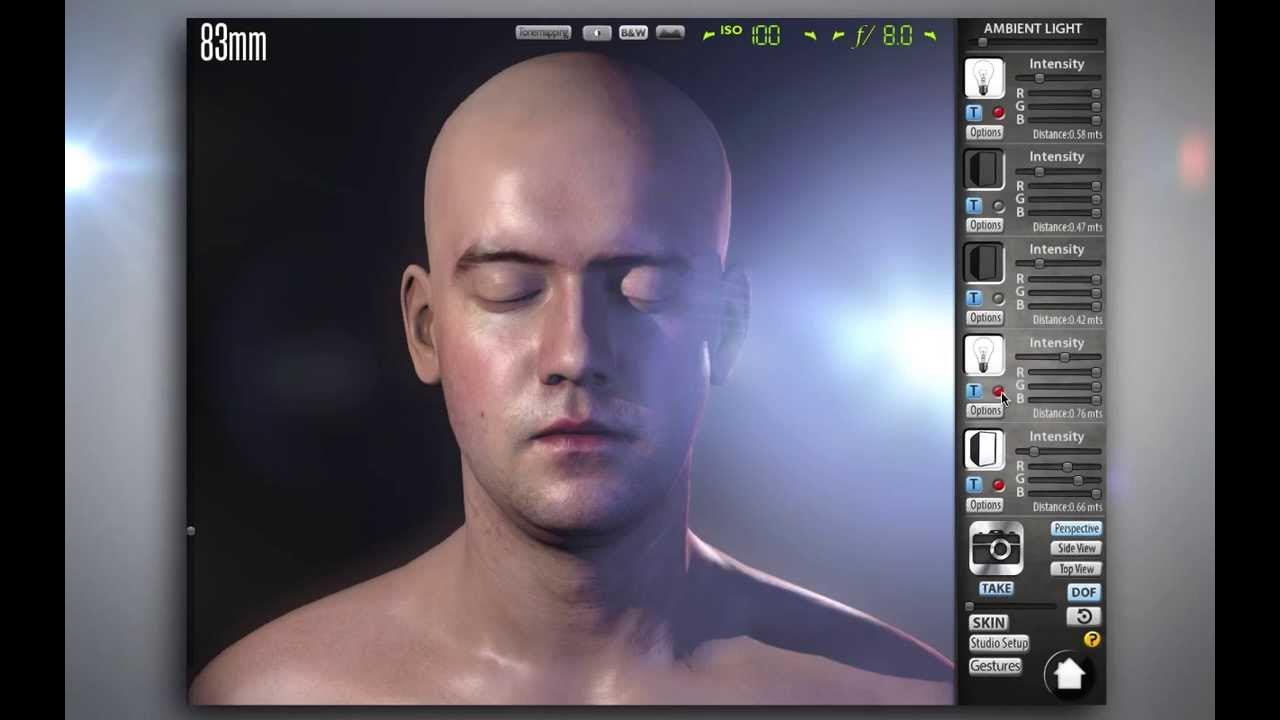Viewport: 1280px width, 720px height.
Task: Click the first light's Intensity slider
Action: pyautogui.click(x=1058, y=78)
